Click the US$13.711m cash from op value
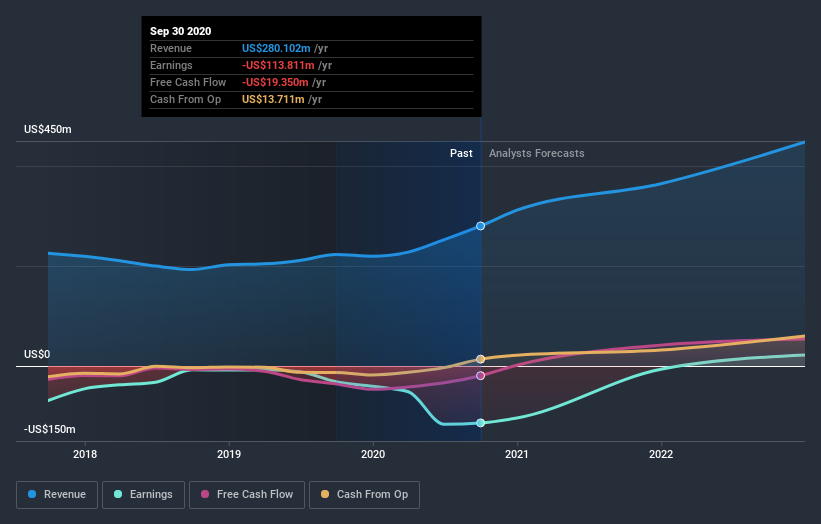Image resolution: width=821 pixels, height=524 pixels. click(273, 99)
